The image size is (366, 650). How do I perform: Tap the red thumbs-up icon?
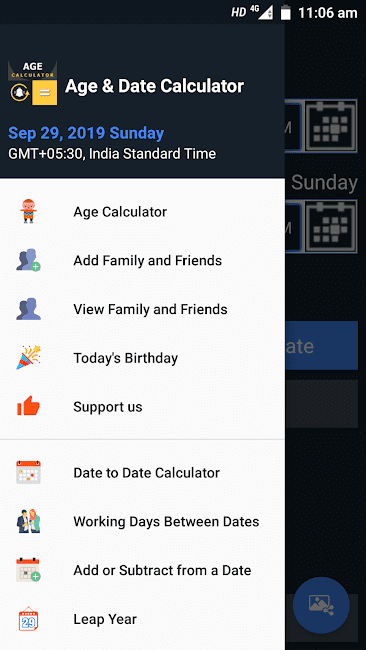click(x=28, y=406)
